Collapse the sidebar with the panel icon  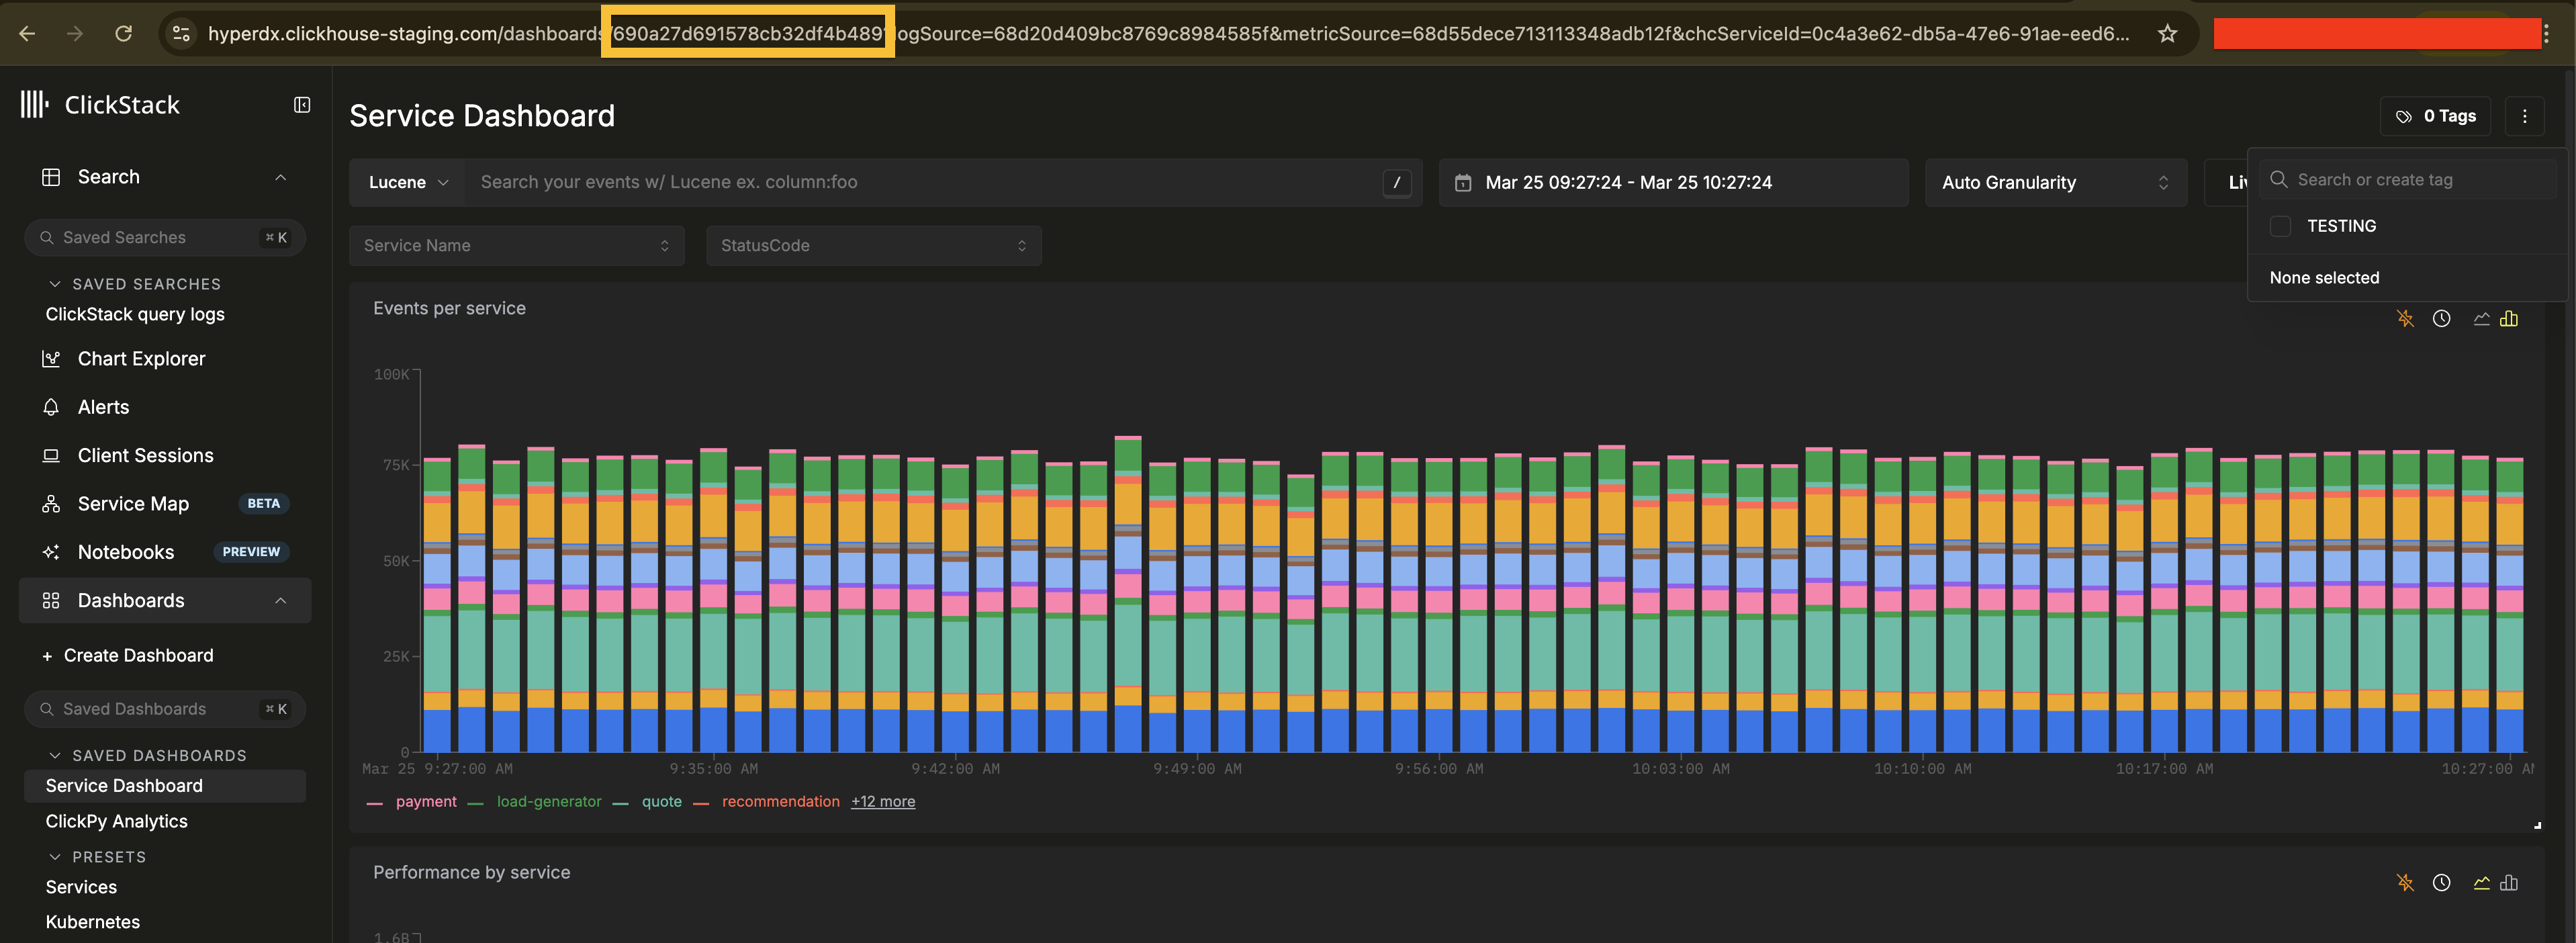tap(302, 105)
